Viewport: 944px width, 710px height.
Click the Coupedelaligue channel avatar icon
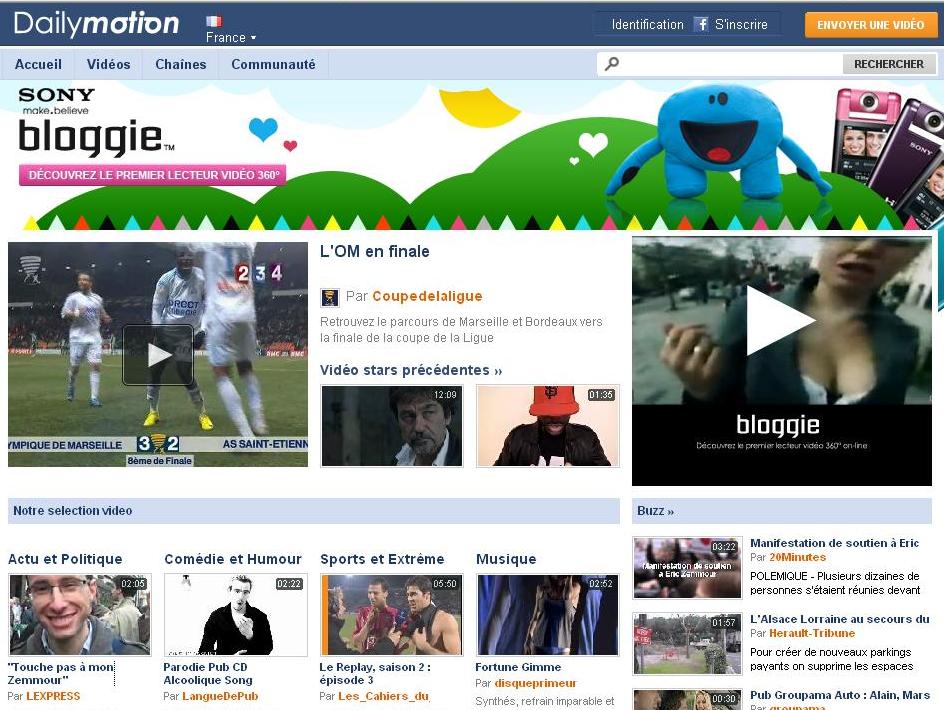click(x=330, y=297)
